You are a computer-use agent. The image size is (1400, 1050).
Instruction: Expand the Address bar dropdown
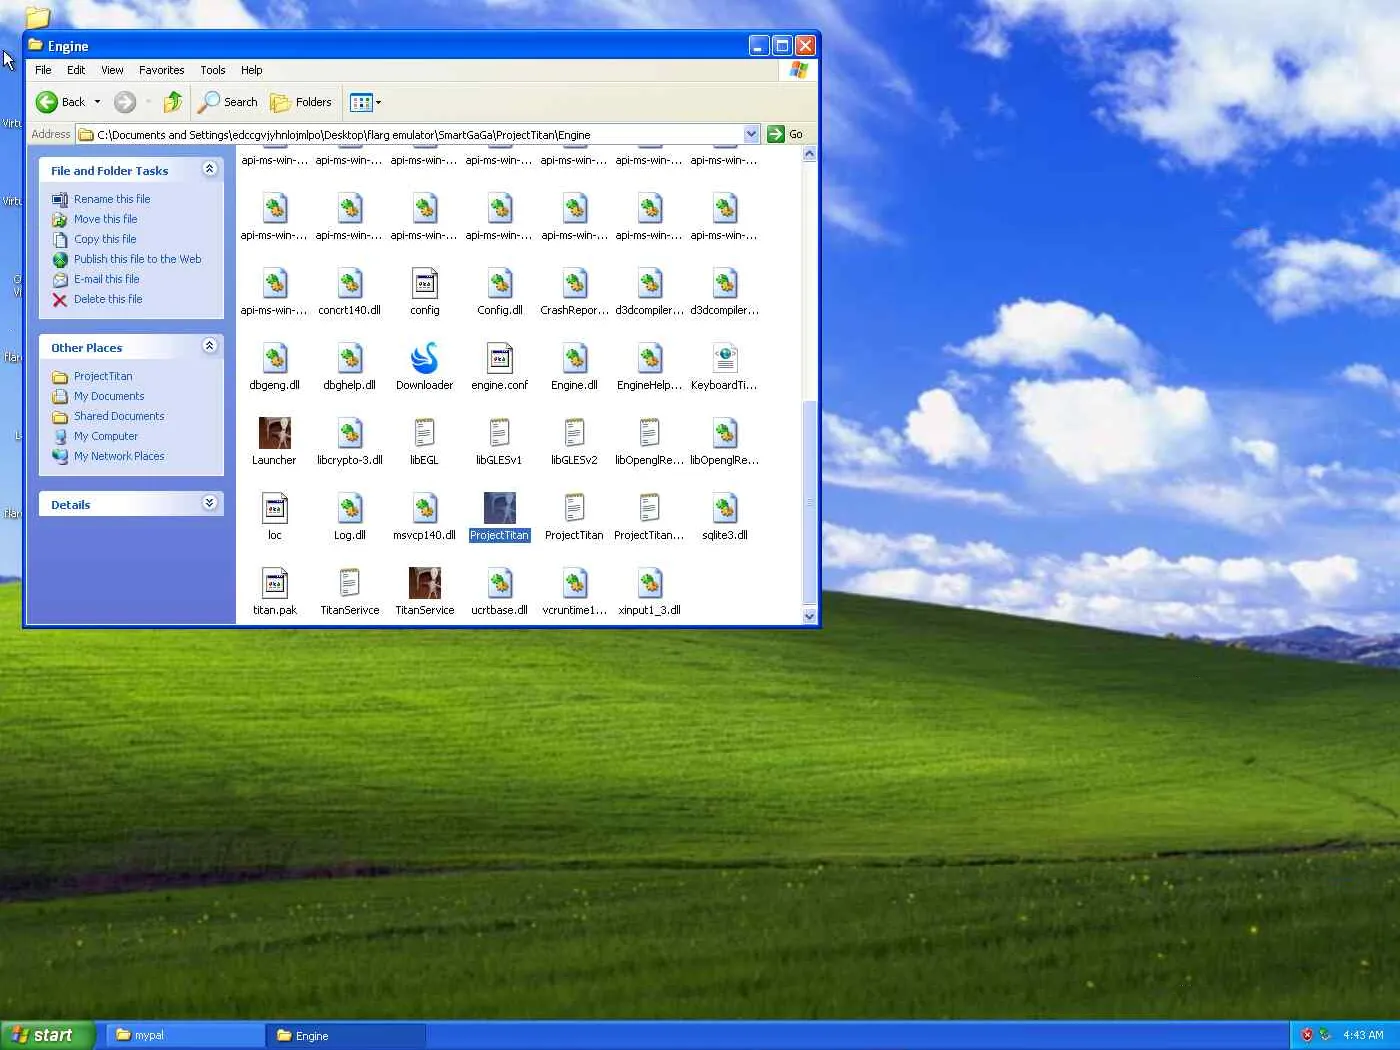coord(751,134)
